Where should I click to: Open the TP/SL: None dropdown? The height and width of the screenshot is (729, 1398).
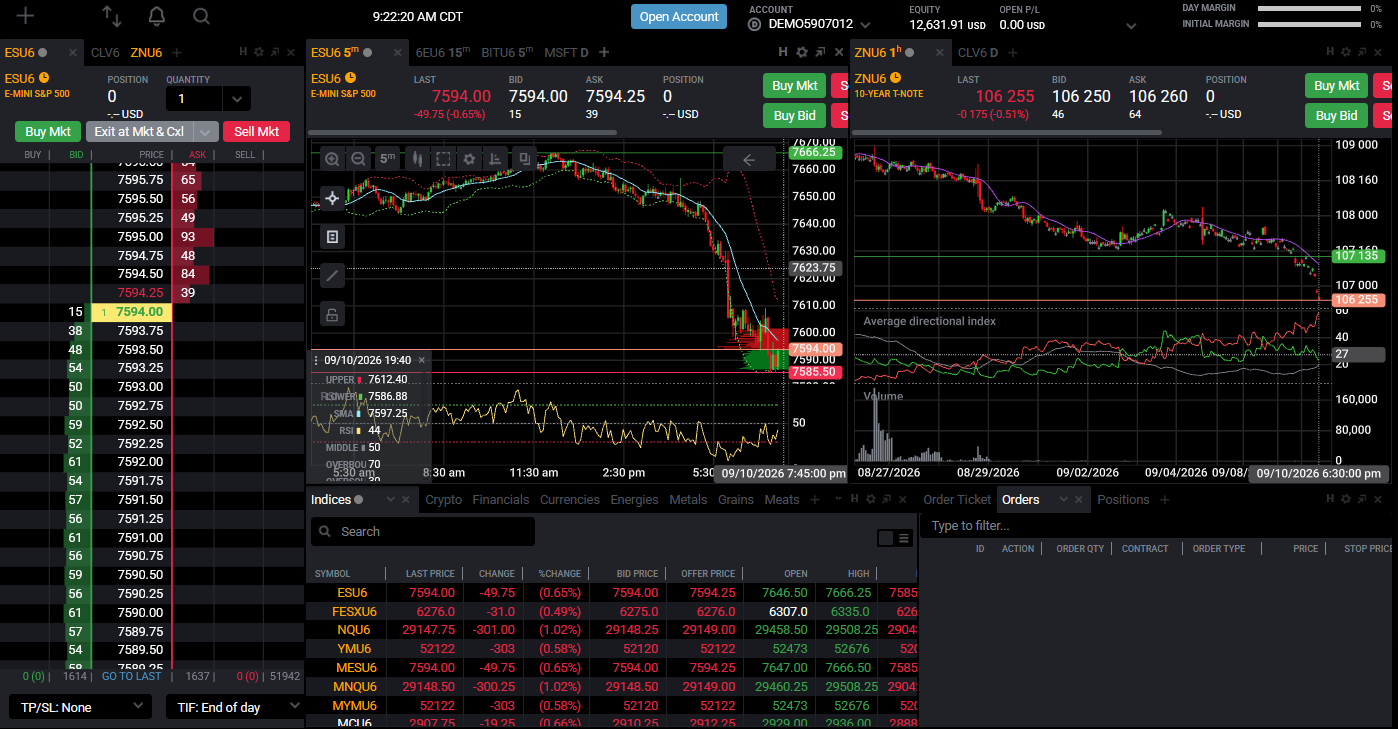80,707
